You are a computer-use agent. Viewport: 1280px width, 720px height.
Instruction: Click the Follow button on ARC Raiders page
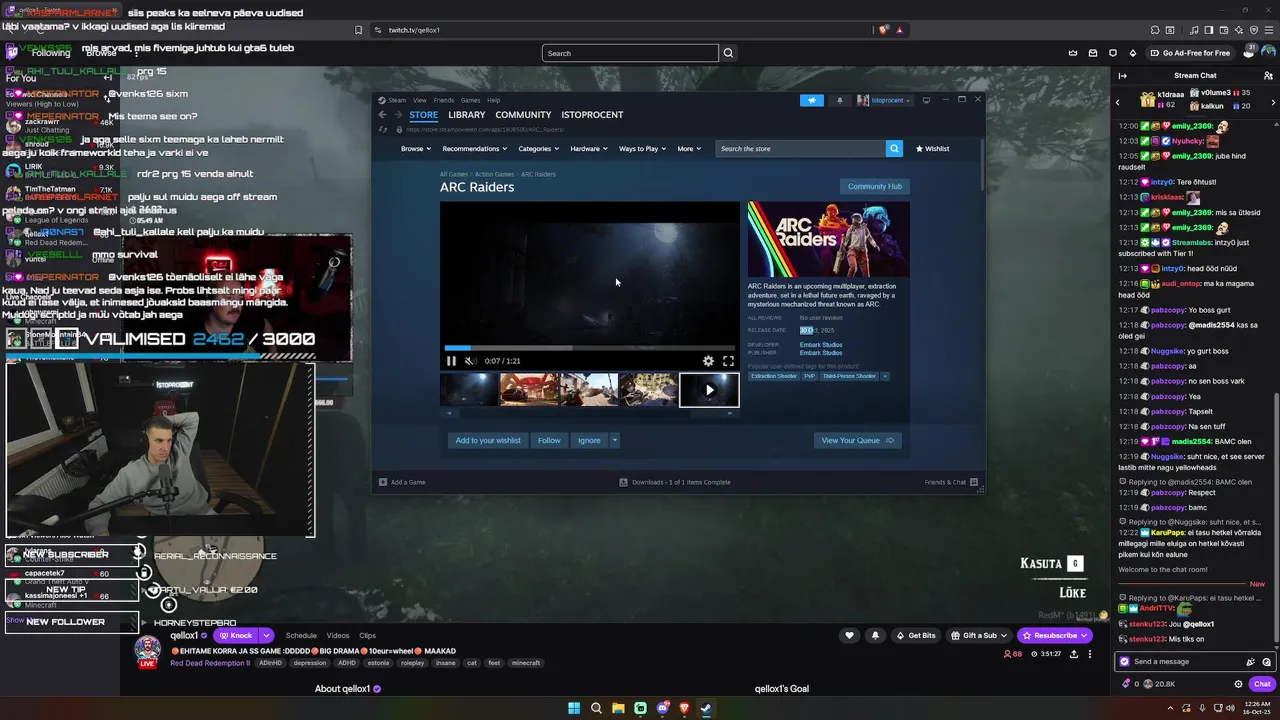point(549,440)
